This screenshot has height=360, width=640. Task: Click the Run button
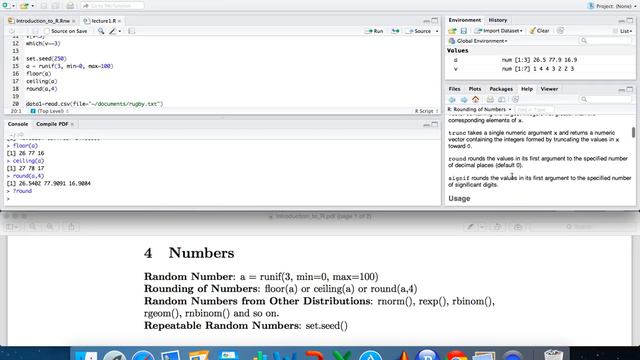coord(374,31)
